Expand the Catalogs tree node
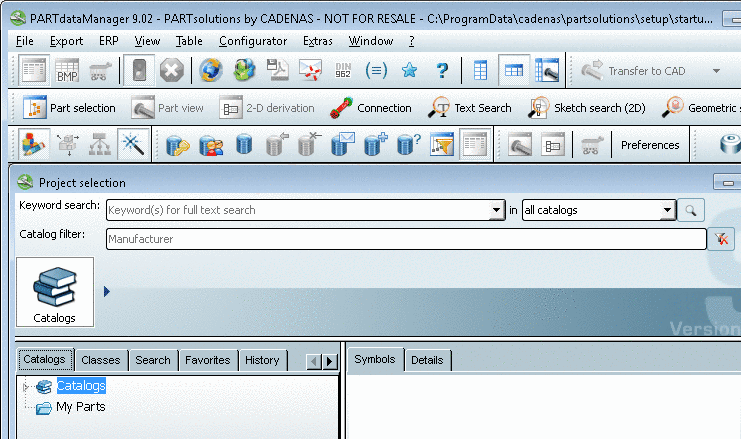 (x=26, y=387)
